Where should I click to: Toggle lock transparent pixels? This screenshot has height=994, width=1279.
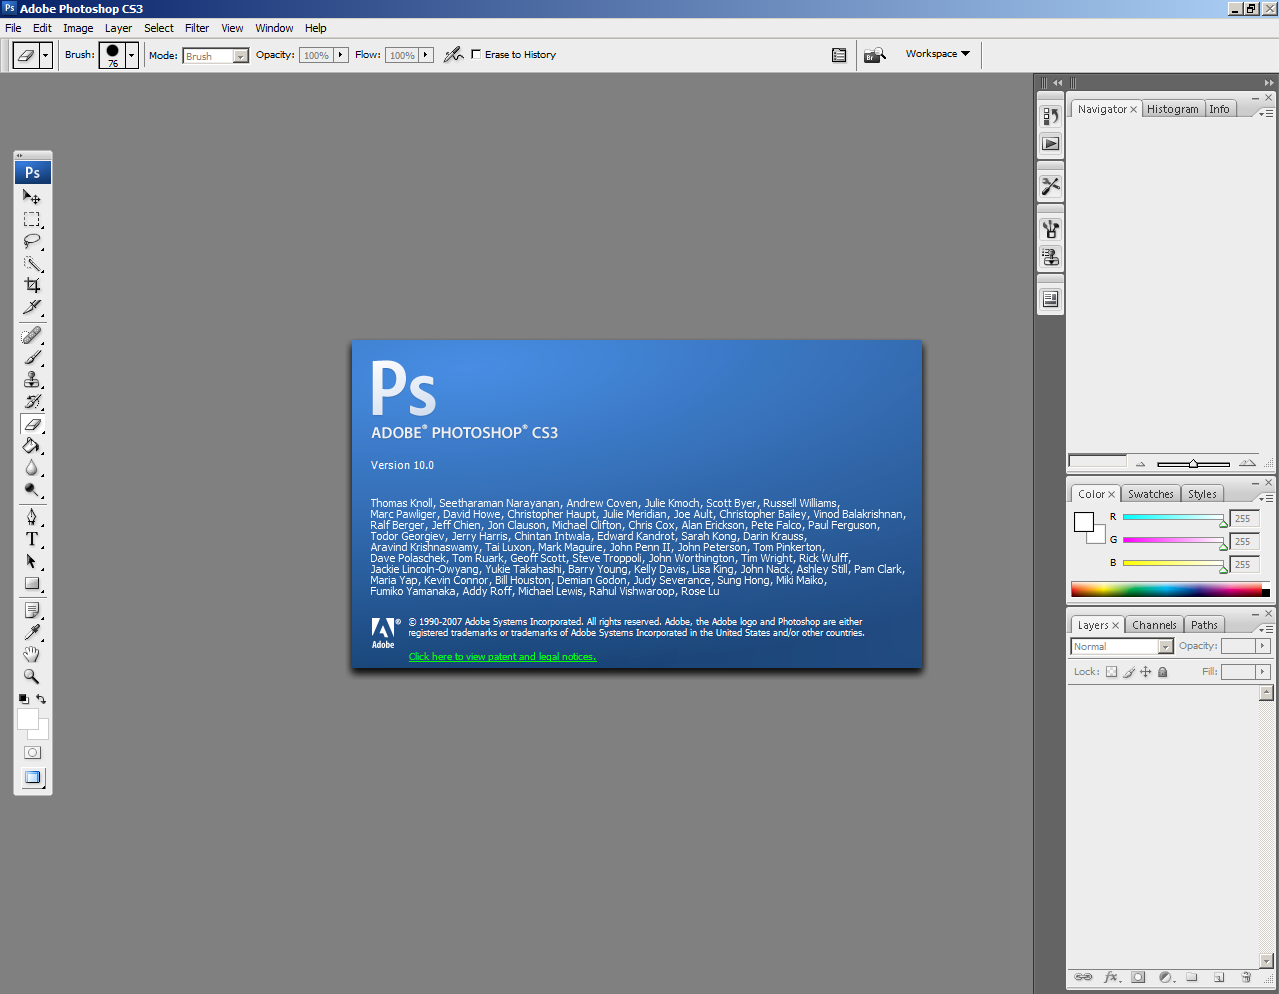click(1111, 672)
